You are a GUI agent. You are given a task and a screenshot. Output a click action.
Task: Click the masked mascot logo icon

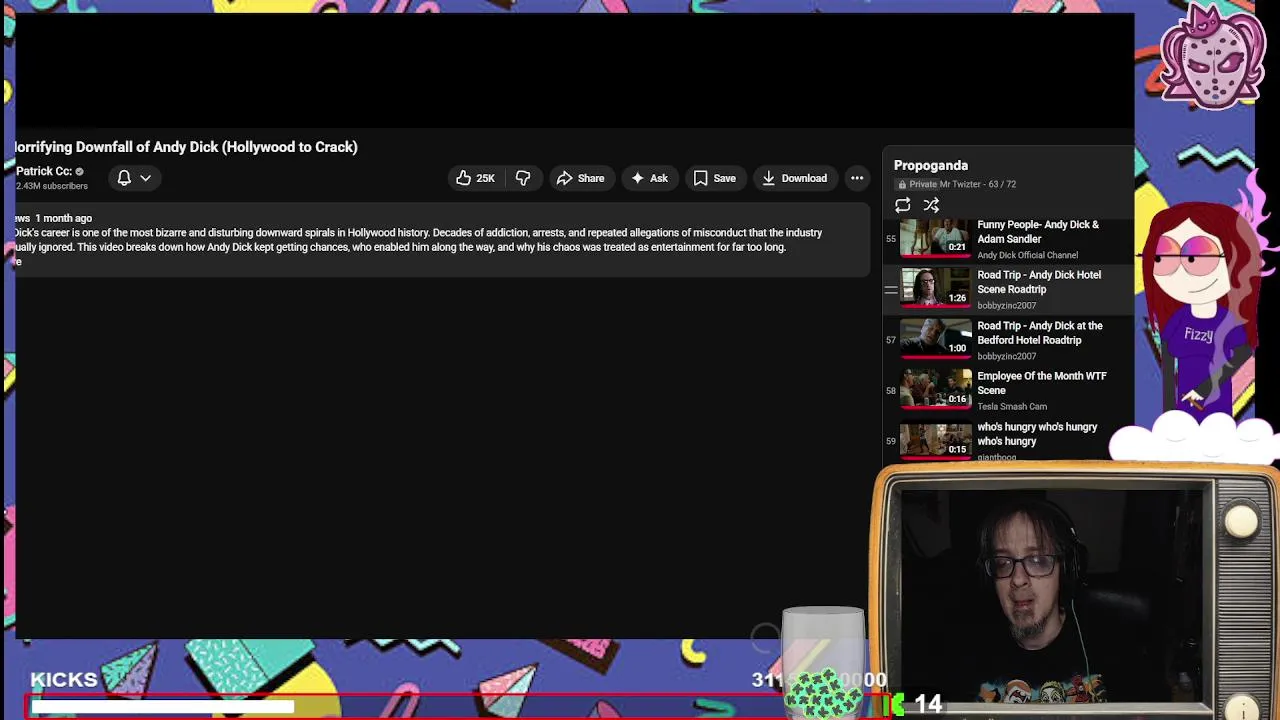pyautogui.click(x=1211, y=57)
